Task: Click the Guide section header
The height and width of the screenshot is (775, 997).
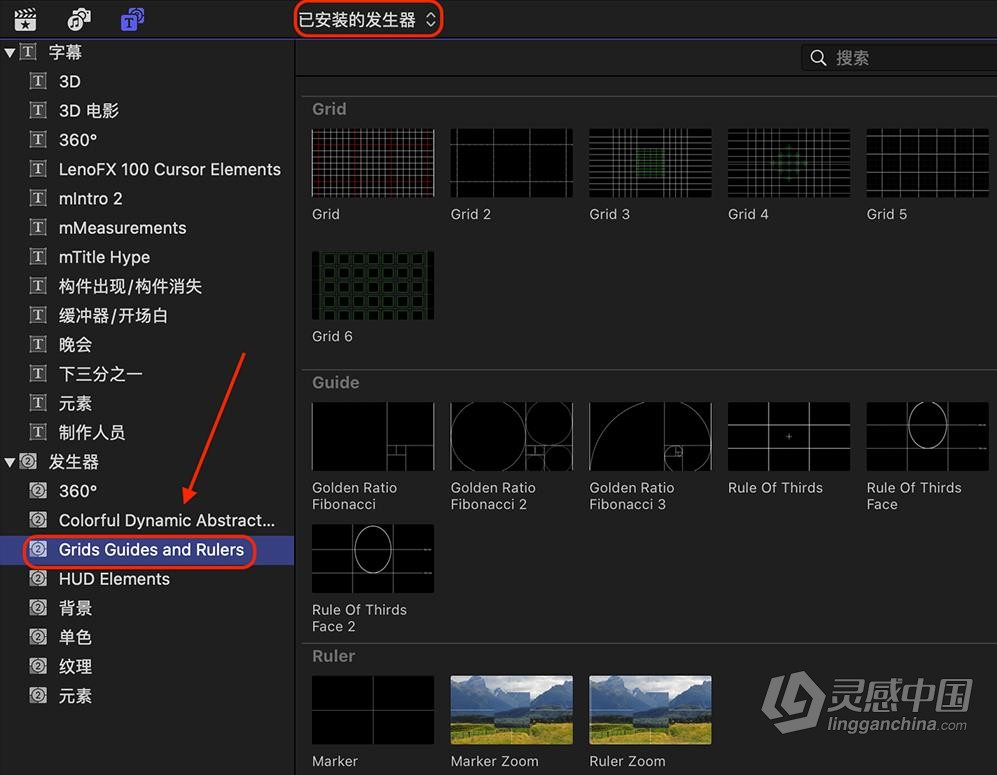Action: pos(336,382)
